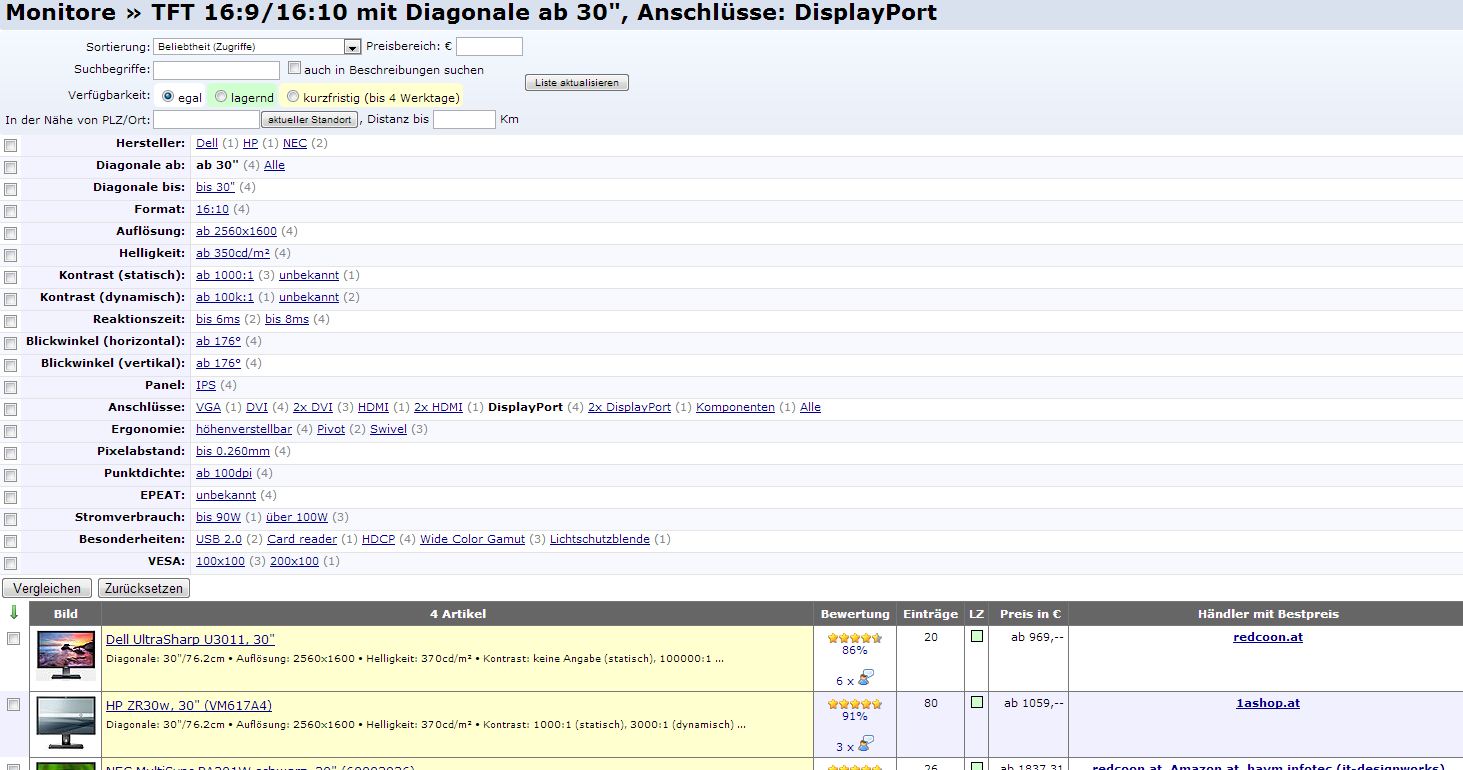Click the 'Swivel' ergonomics link

388,429
